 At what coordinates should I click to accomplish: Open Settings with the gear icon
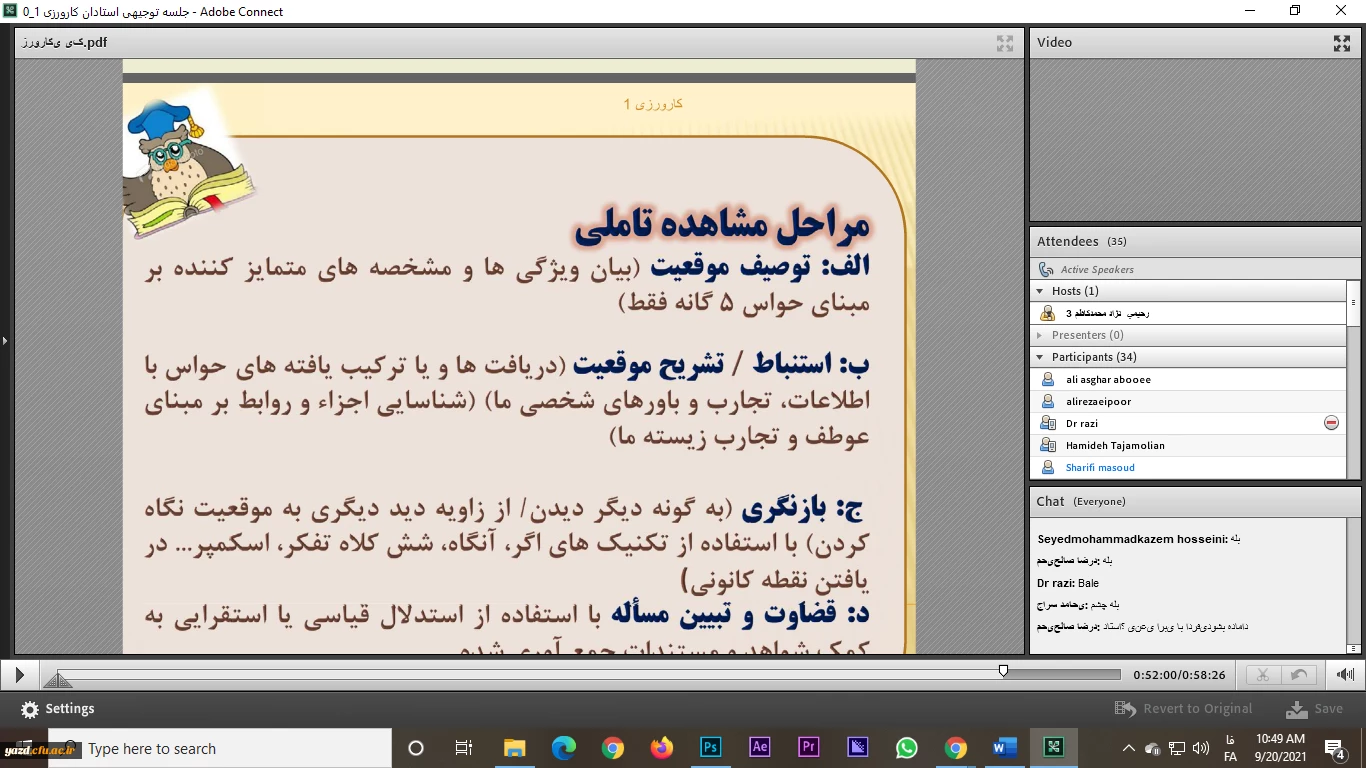click(x=30, y=709)
